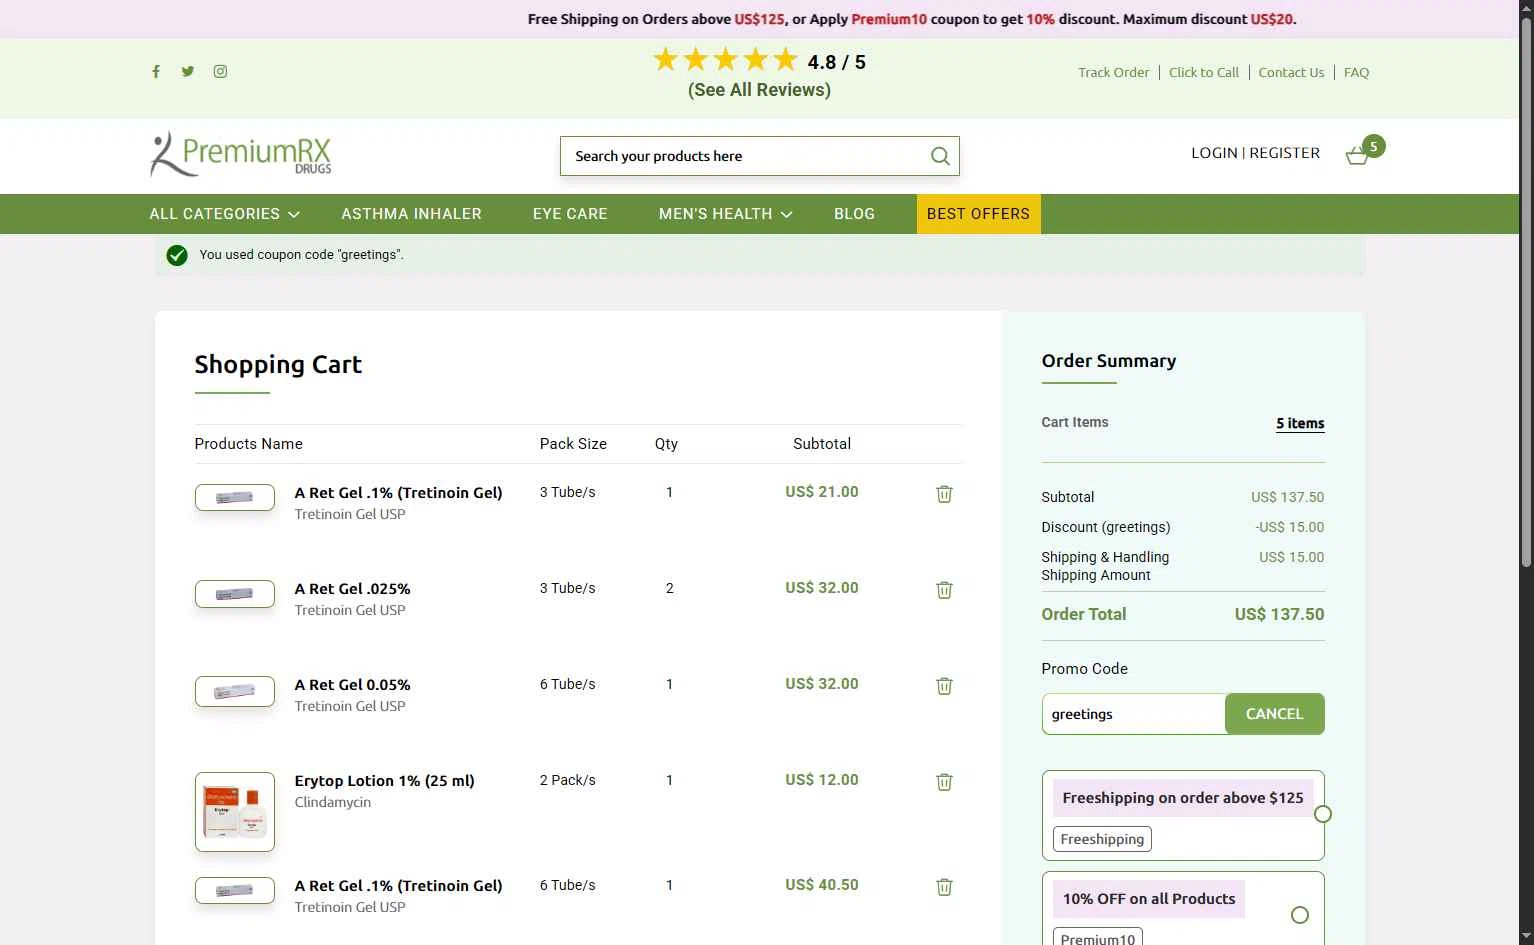Click the US$ 12.00 subtotal

[x=822, y=780]
